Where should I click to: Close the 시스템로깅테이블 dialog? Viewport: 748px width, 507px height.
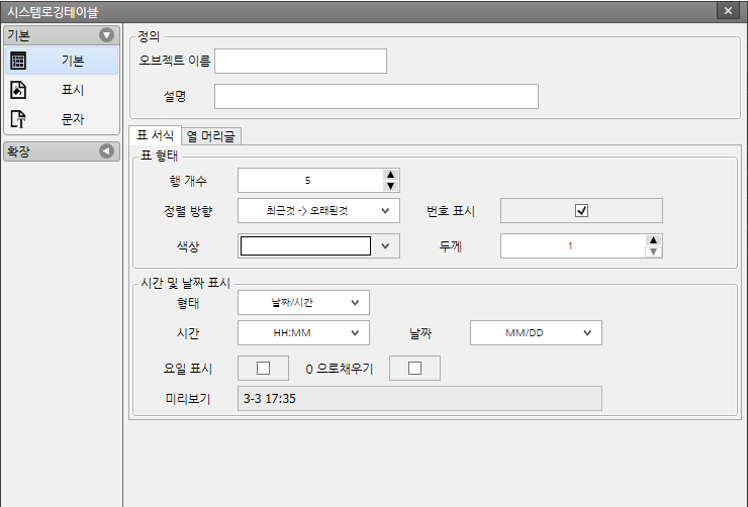(728, 10)
